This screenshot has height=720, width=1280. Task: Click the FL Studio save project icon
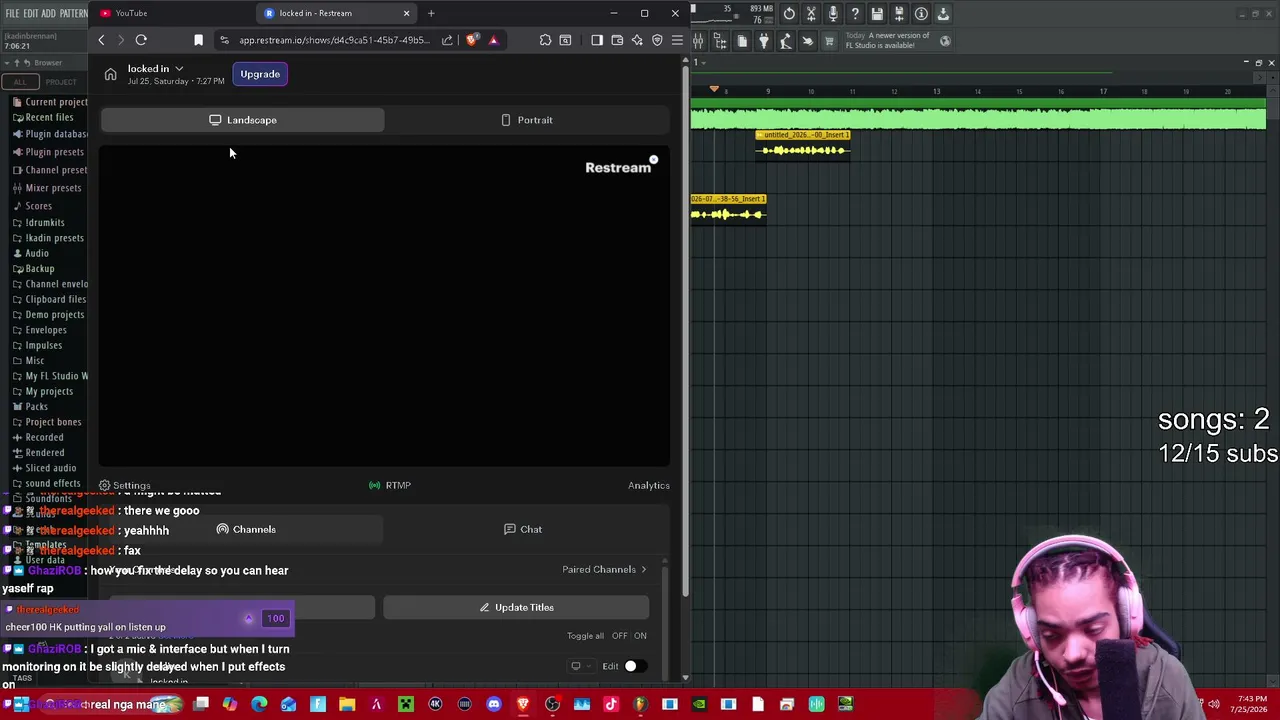click(x=877, y=14)
